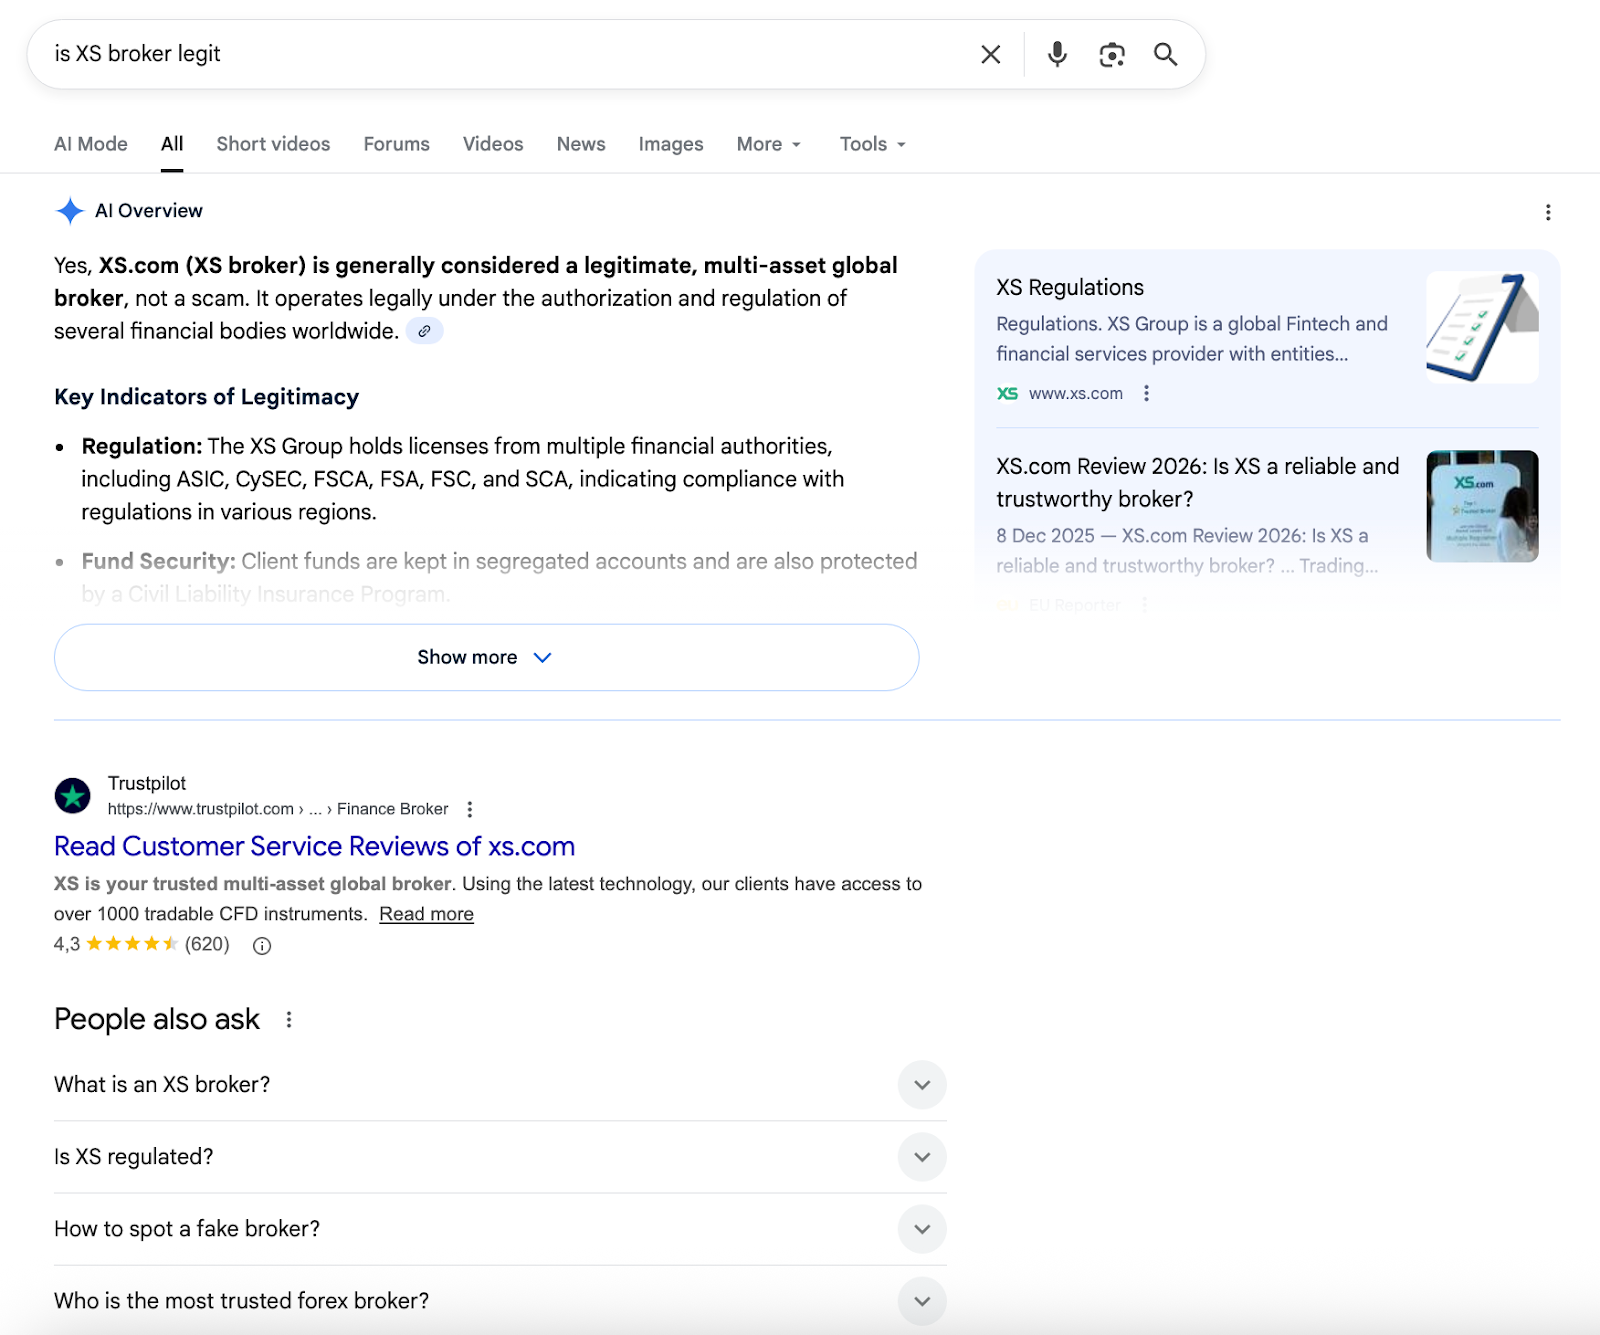The width and height of the screenshot is (1600, 1335).
Task: Click the XS Regulations clipboard thumbnail
Action: [x=1481, y=327]
